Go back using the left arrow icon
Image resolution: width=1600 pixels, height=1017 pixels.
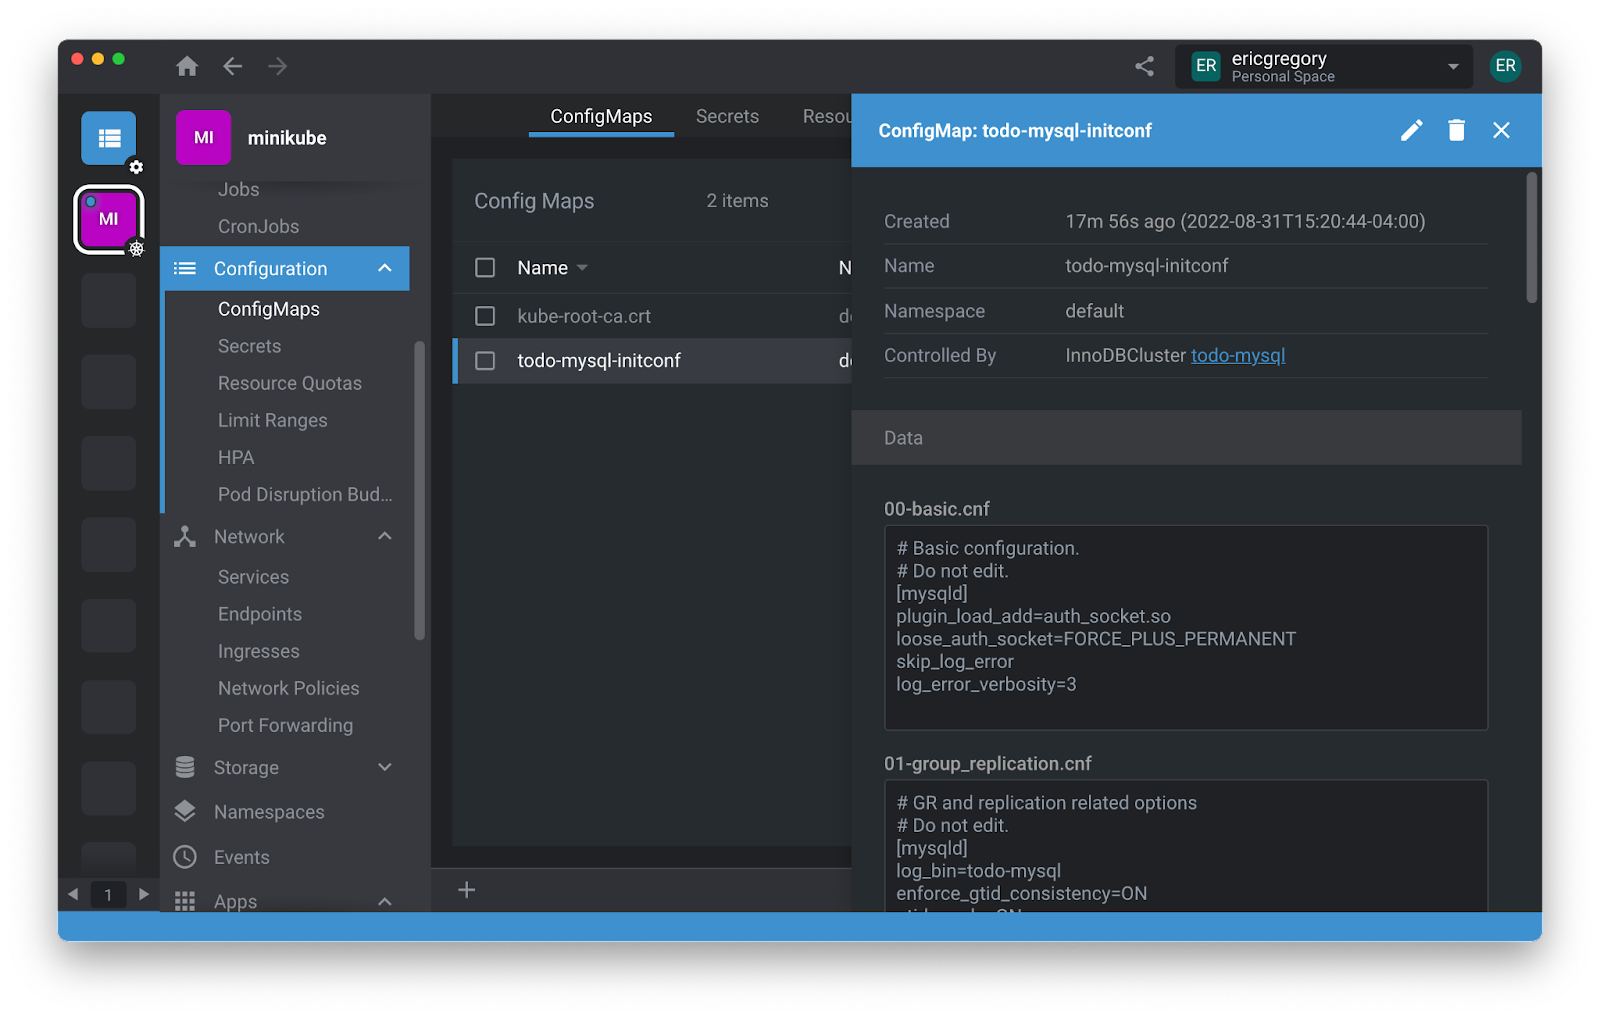pos(233,66)
